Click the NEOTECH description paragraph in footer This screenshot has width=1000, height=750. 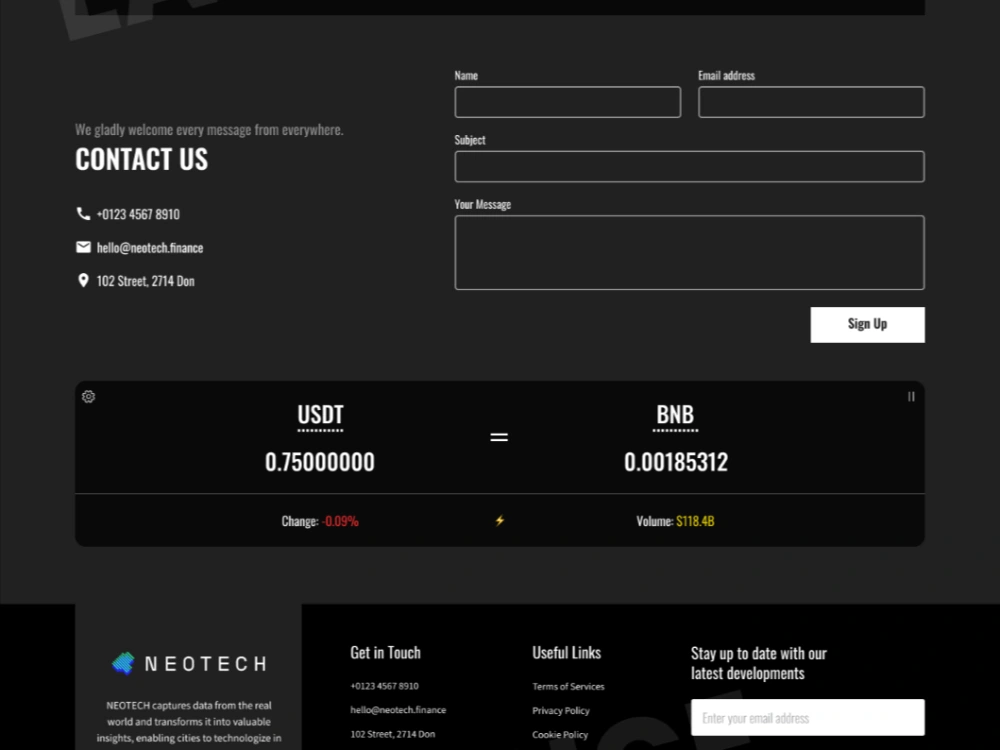pos(189,722)
